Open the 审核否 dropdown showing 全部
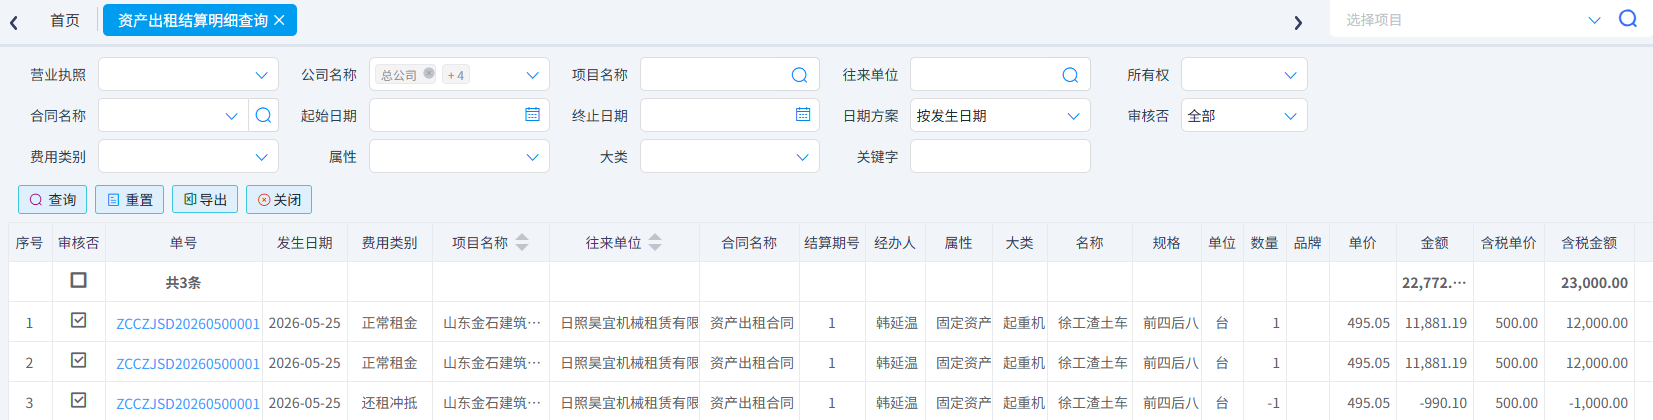 pos(1244,116)
